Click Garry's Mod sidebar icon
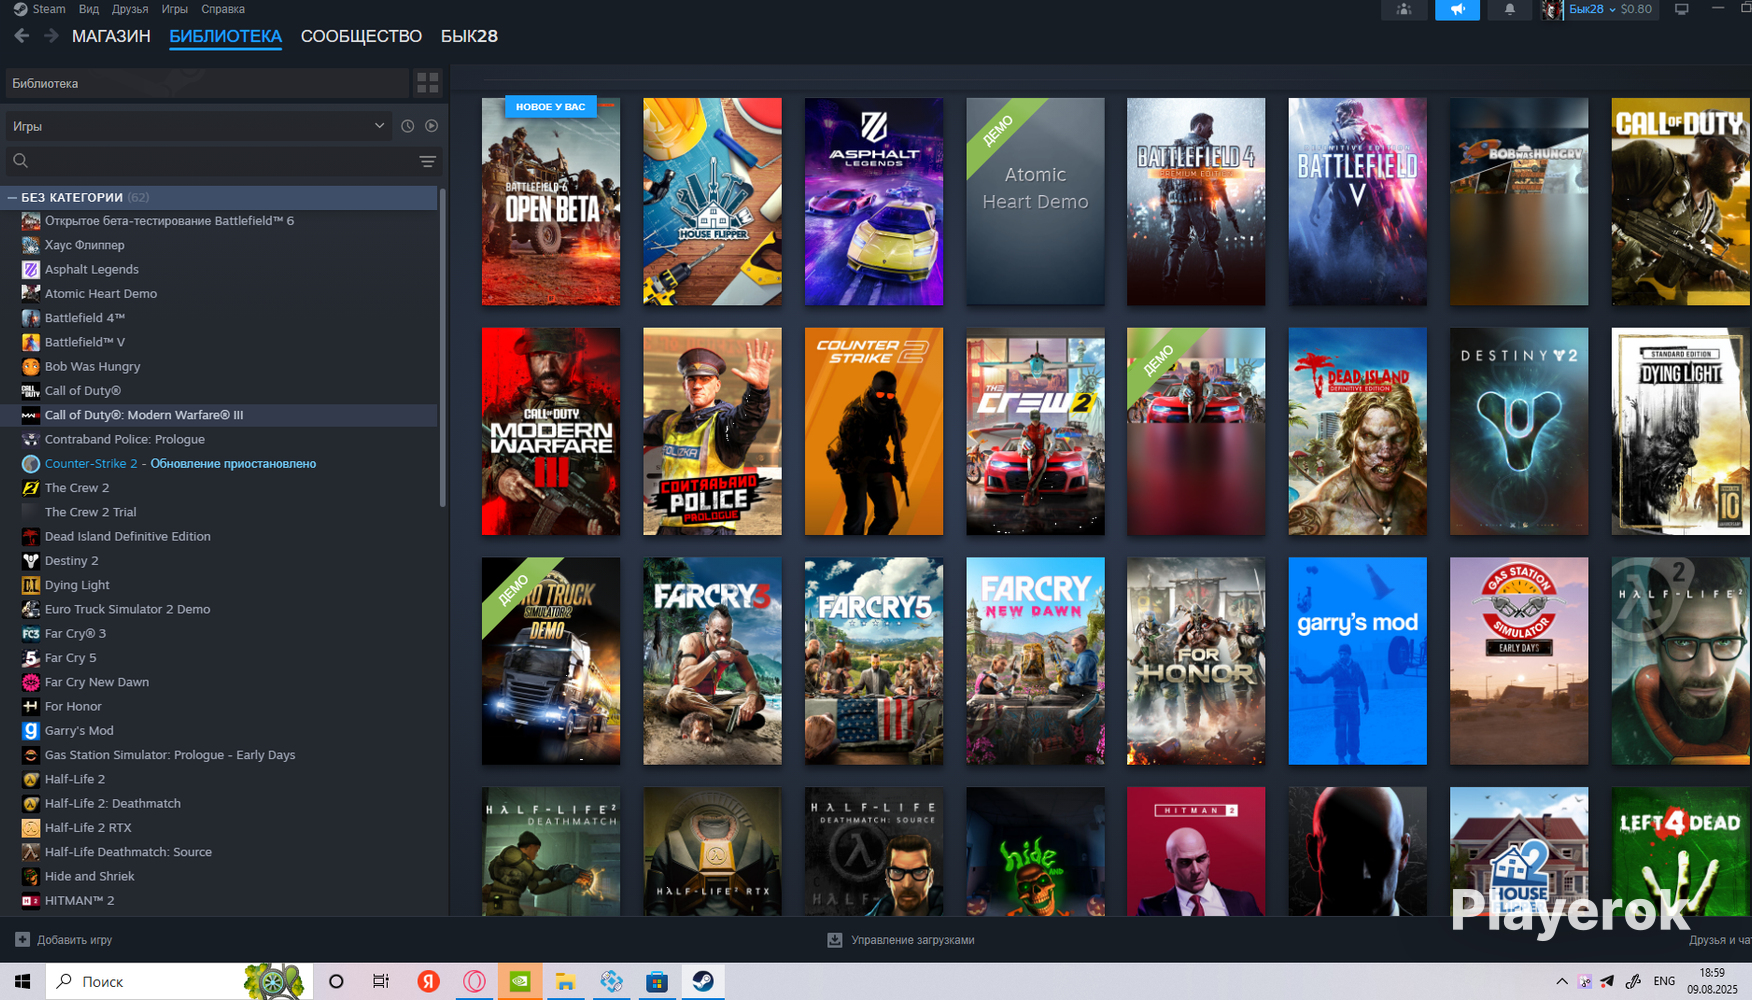 pyautogui.click(x=31, y=731)
